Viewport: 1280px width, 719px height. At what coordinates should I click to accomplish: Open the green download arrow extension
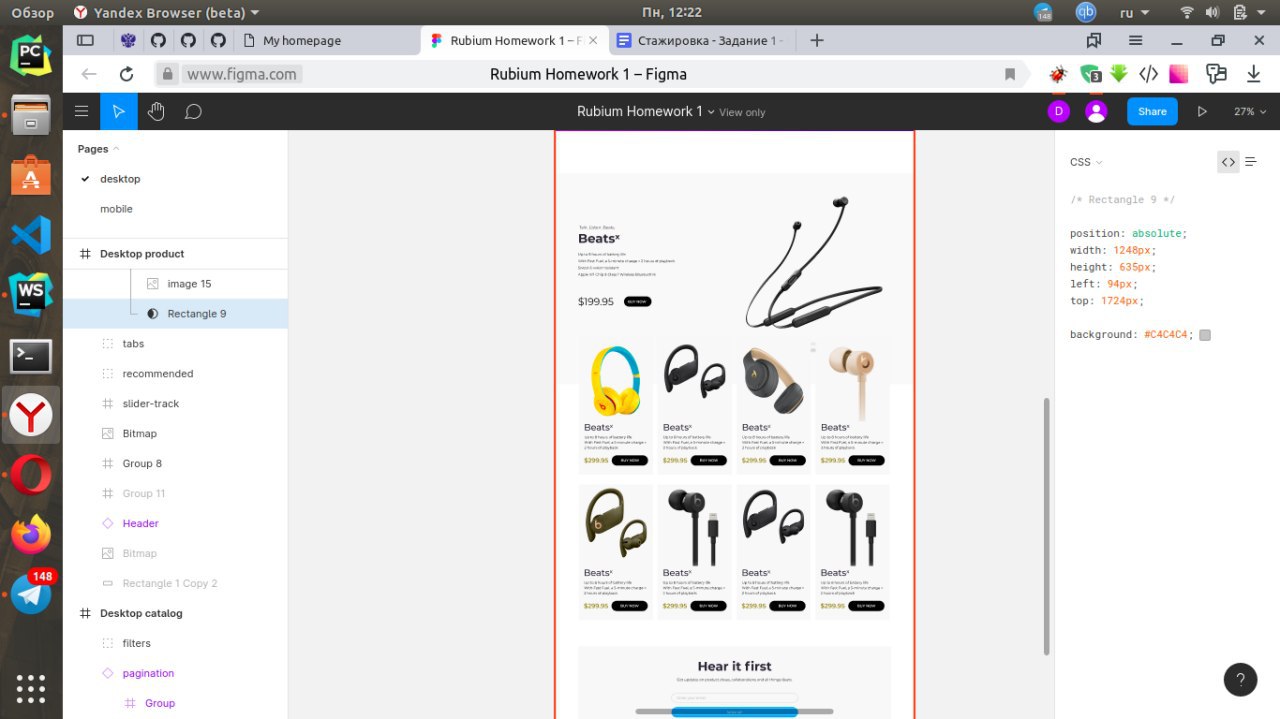tap(1119, 74)
